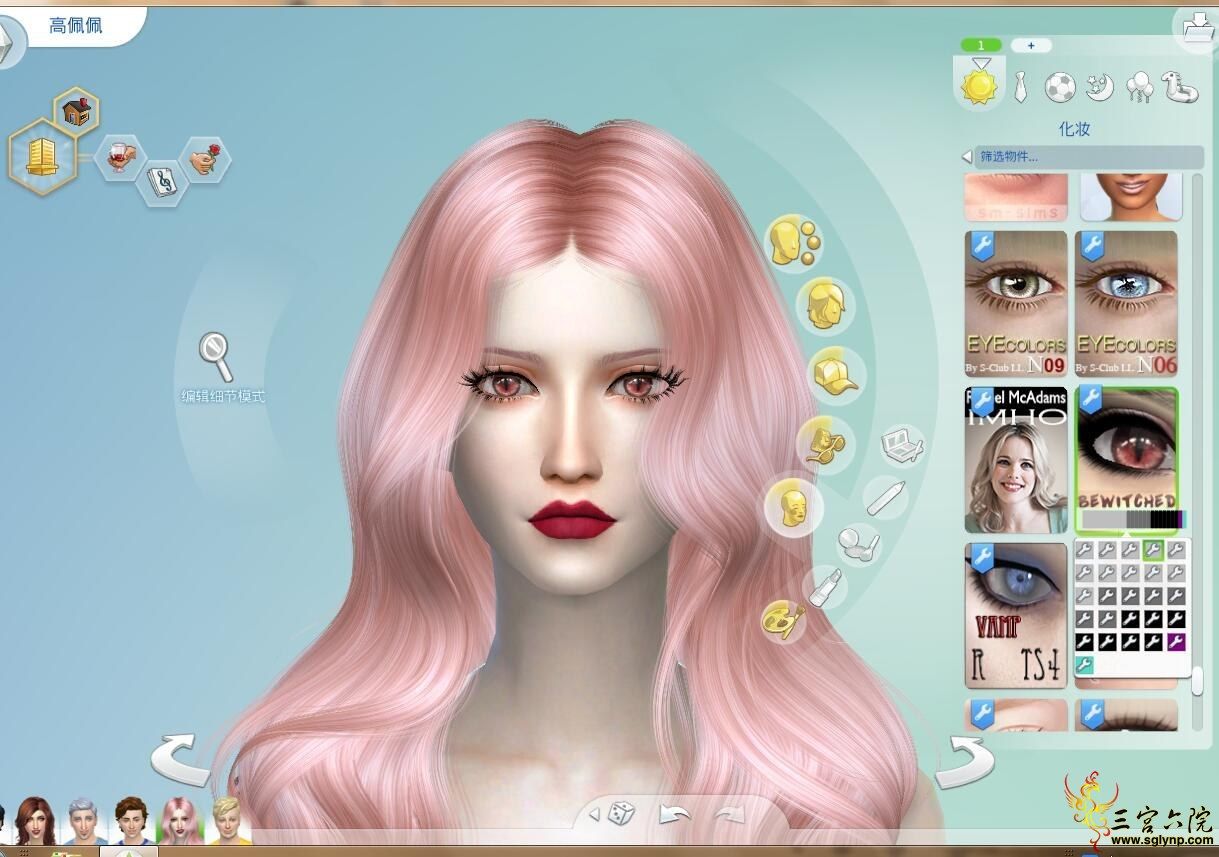Choose the sheet music trait hexagon
1219x857 pixels.
tap(161, 181)
